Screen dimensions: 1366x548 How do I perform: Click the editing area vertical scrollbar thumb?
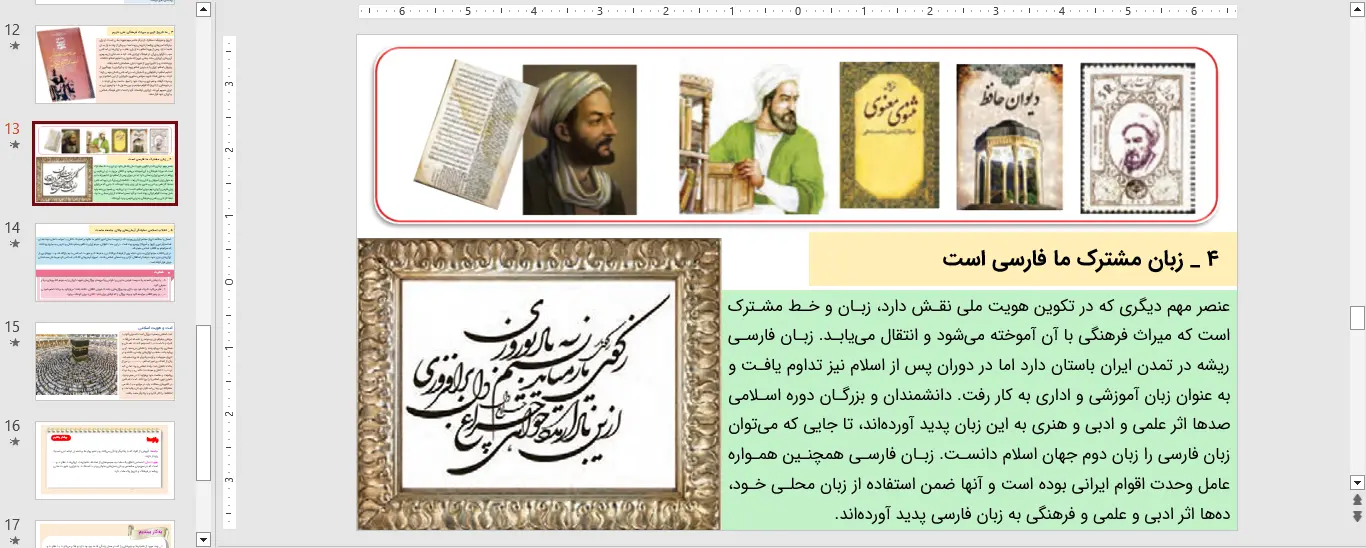1357,318
